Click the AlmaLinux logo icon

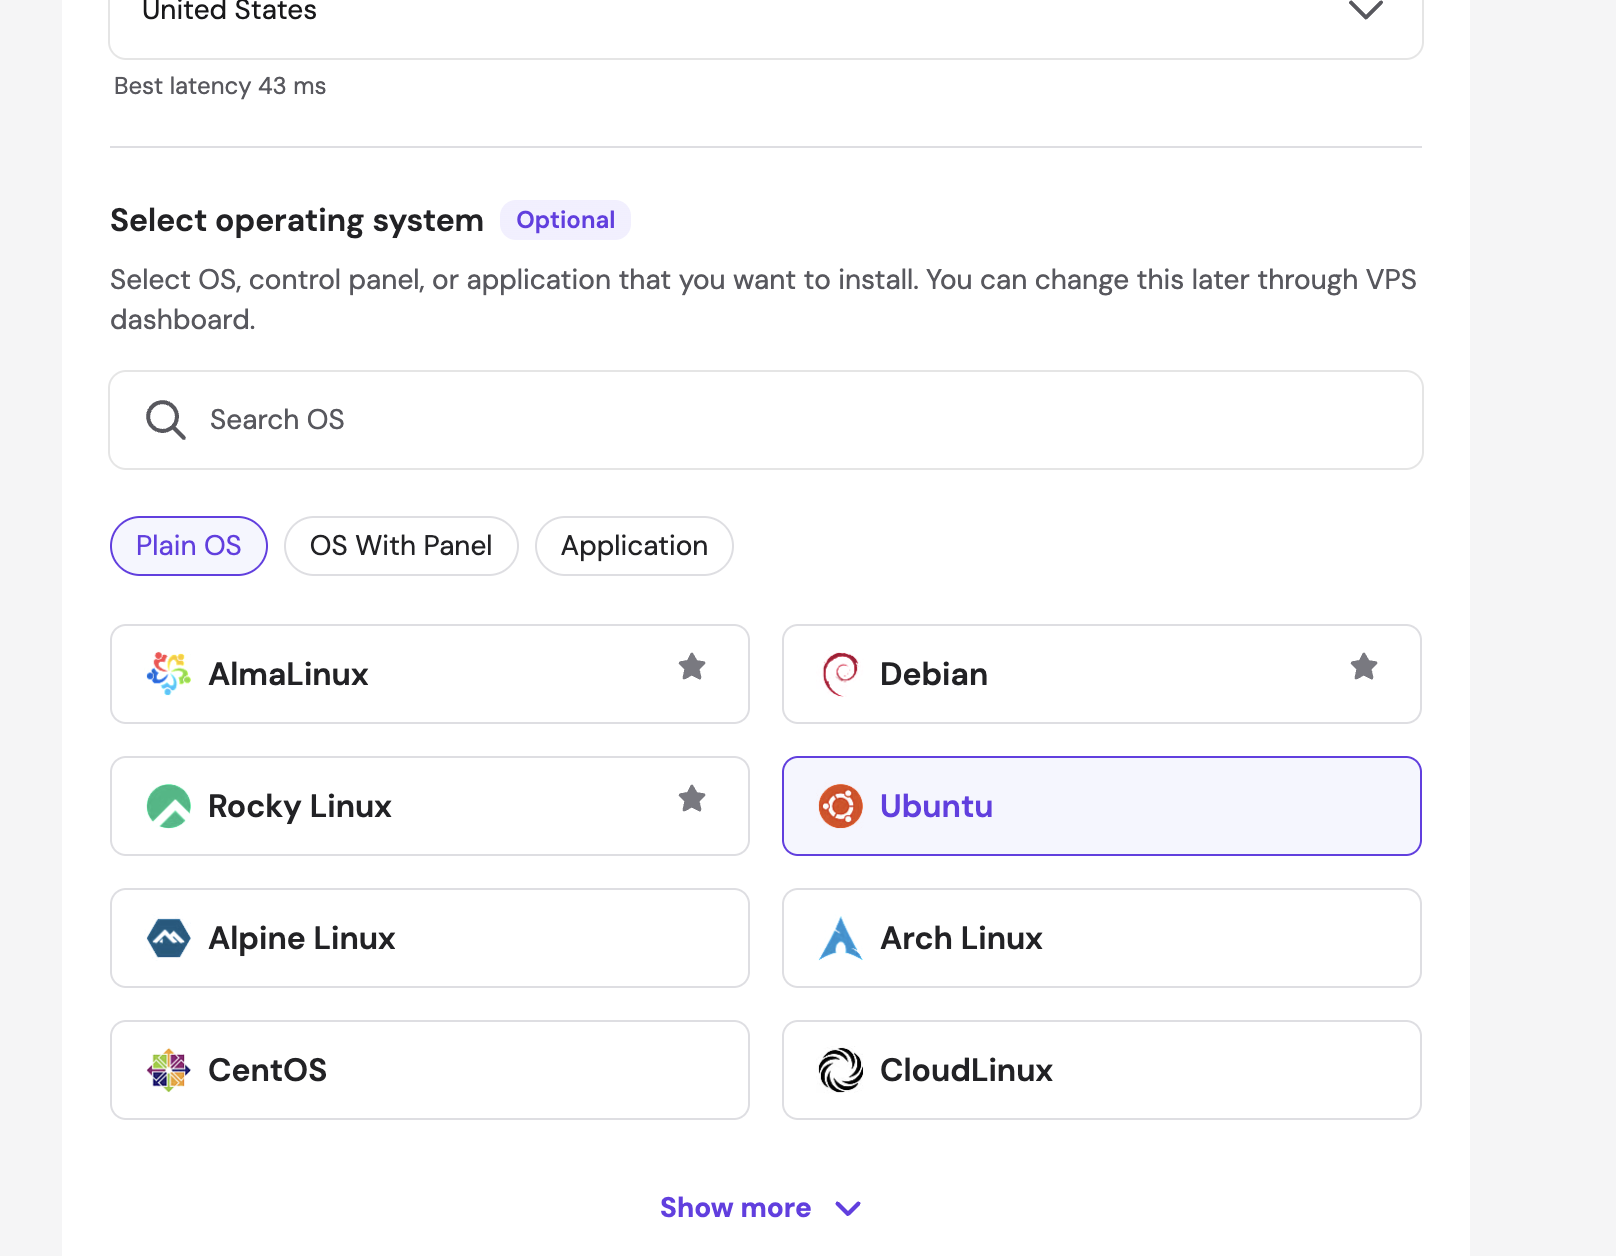point(168,674)
